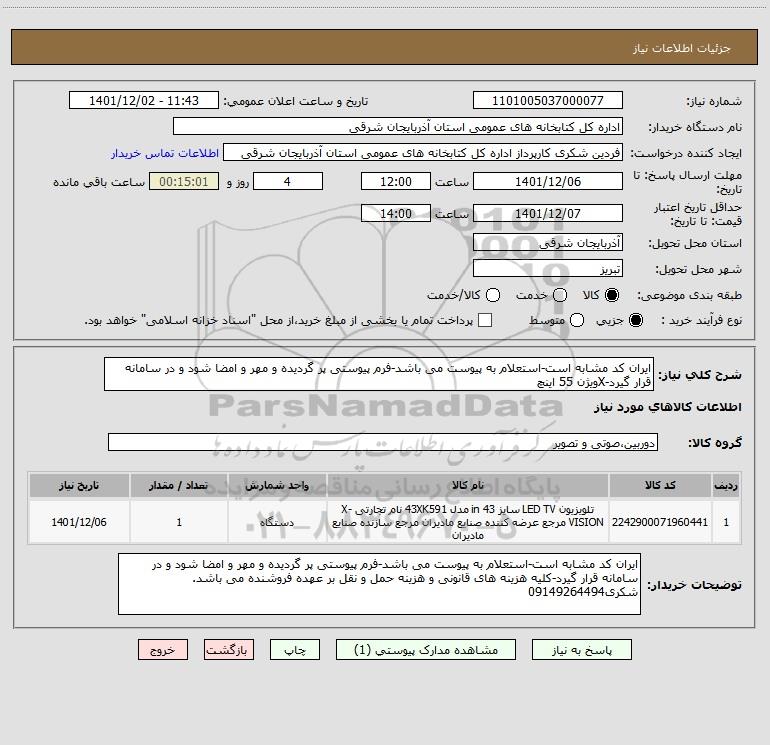Click the remaining time 00:15:01 field
The width and height of the screenshot is (770, 745).
coord(184,181)
